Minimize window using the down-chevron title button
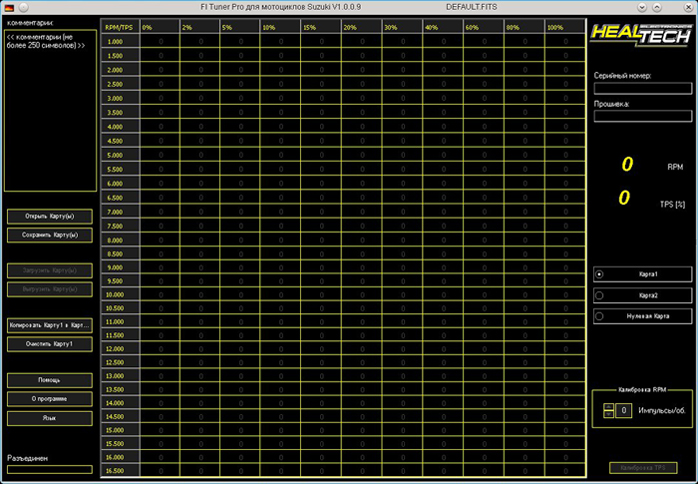Viewport: 698px width, 484px height. point(642,8)
